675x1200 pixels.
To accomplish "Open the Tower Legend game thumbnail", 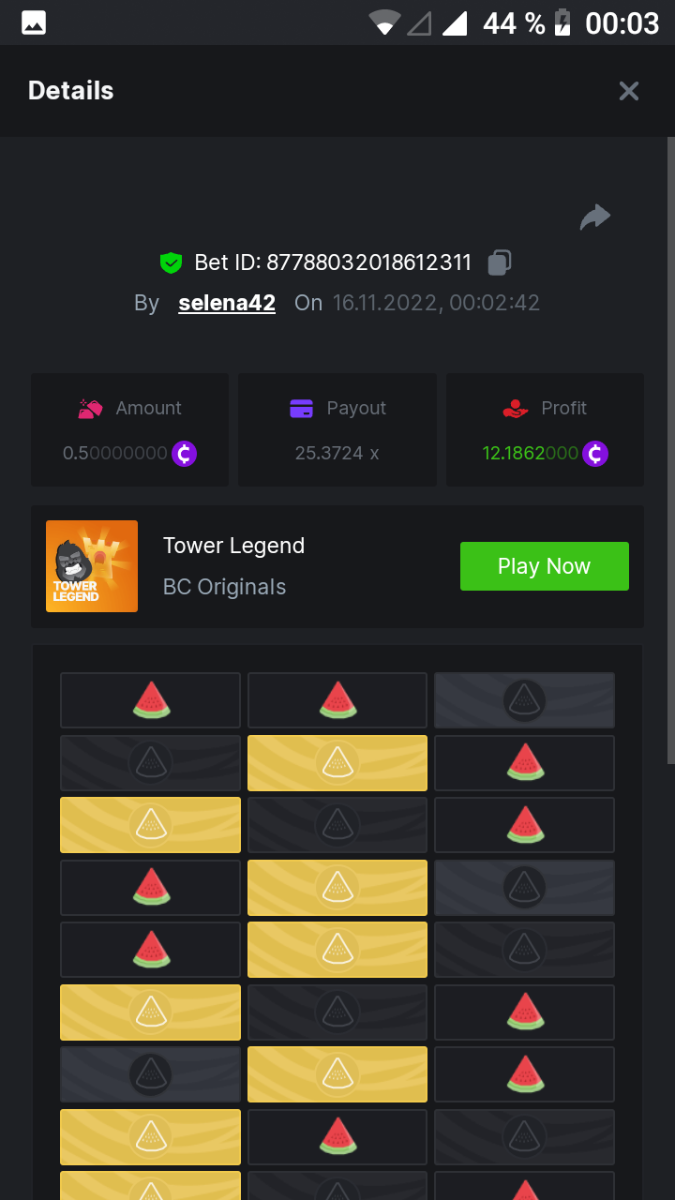I will click(x=92, y=566).
